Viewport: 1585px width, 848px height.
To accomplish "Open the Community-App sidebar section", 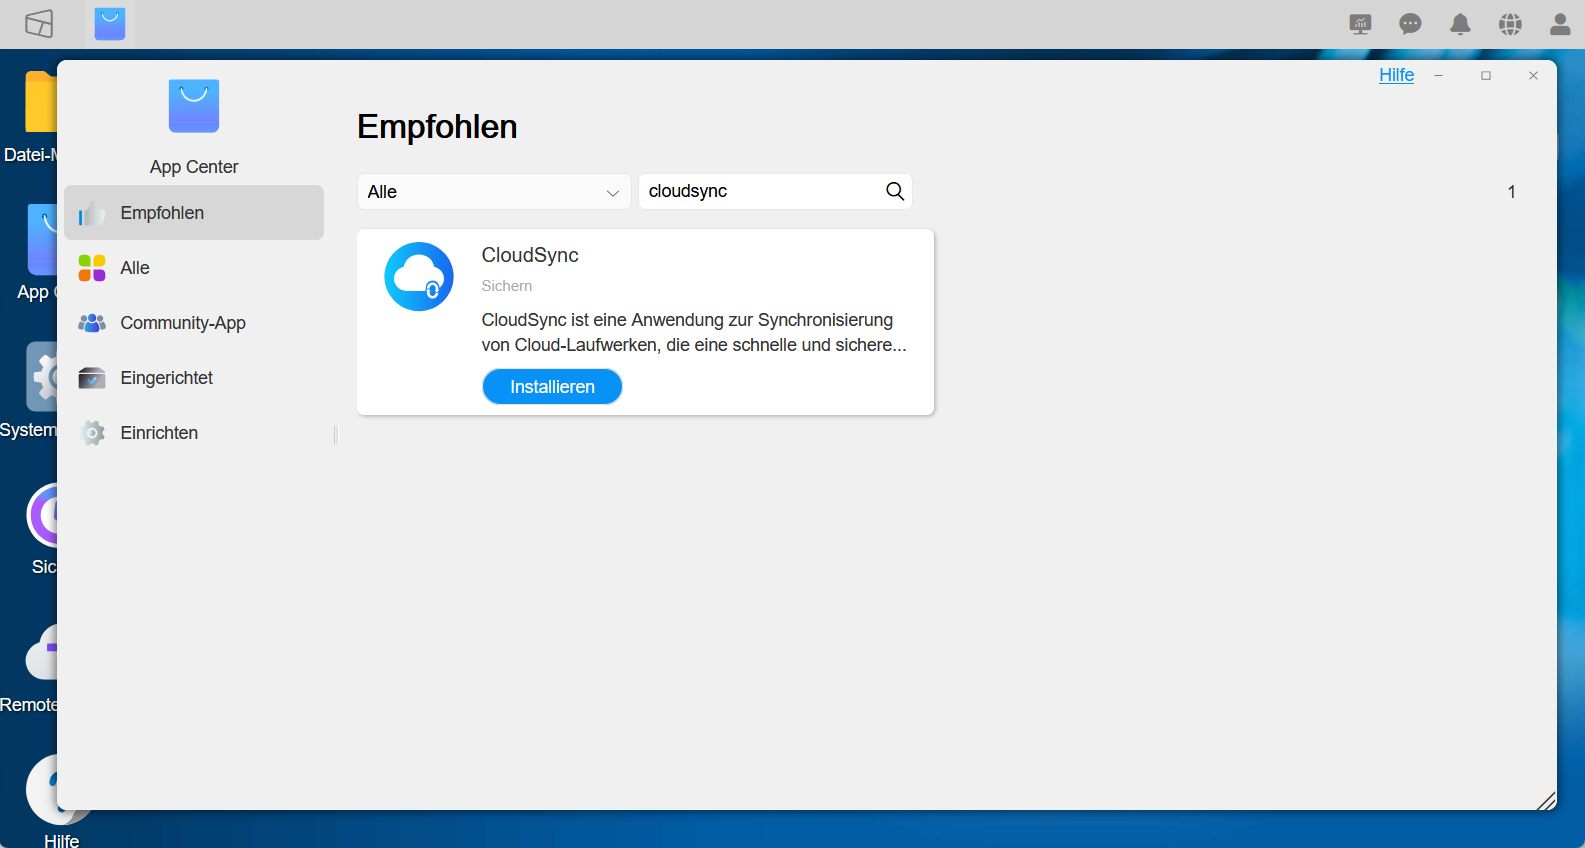I will [x=194, y=323].
